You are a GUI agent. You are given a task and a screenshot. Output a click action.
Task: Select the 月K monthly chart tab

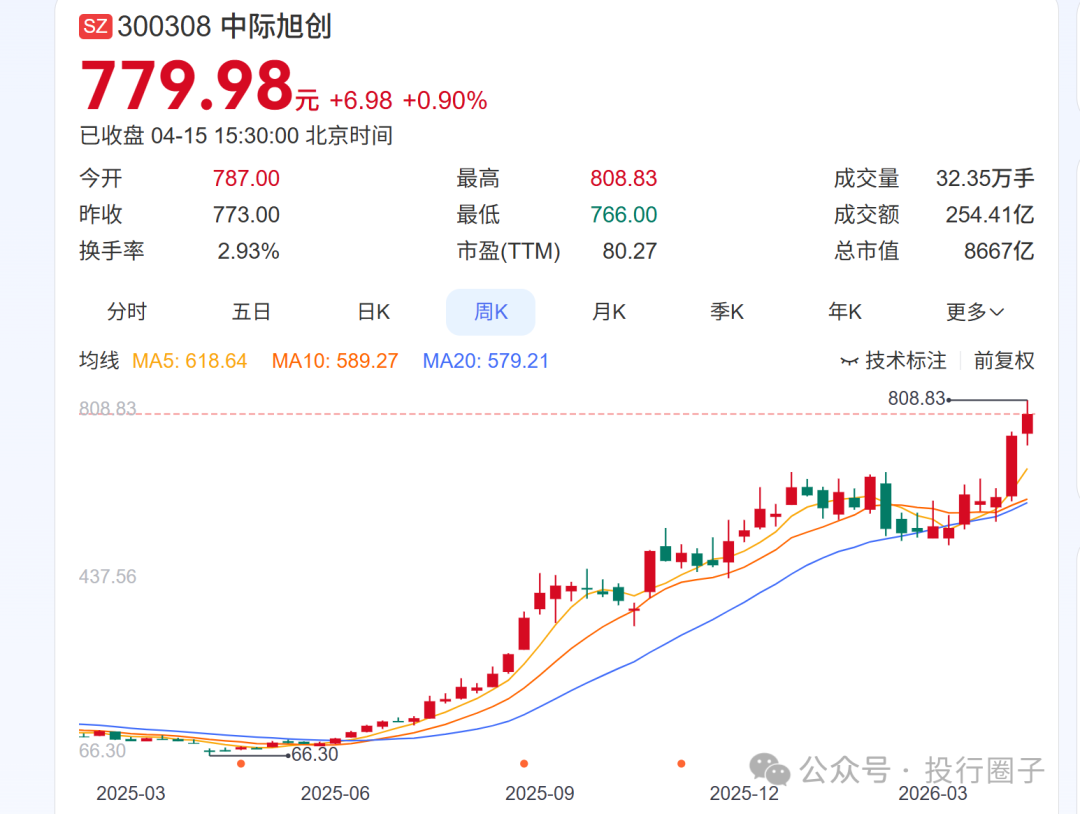(x=608, y=311)
